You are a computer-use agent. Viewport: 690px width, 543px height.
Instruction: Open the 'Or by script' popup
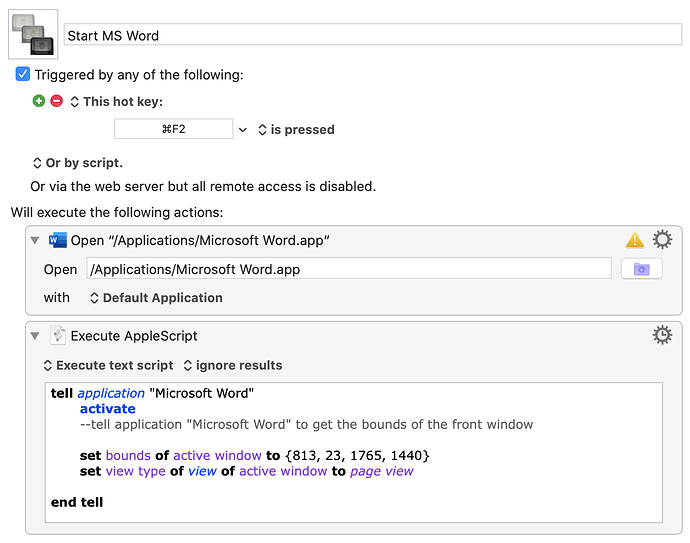pos(78,163)
